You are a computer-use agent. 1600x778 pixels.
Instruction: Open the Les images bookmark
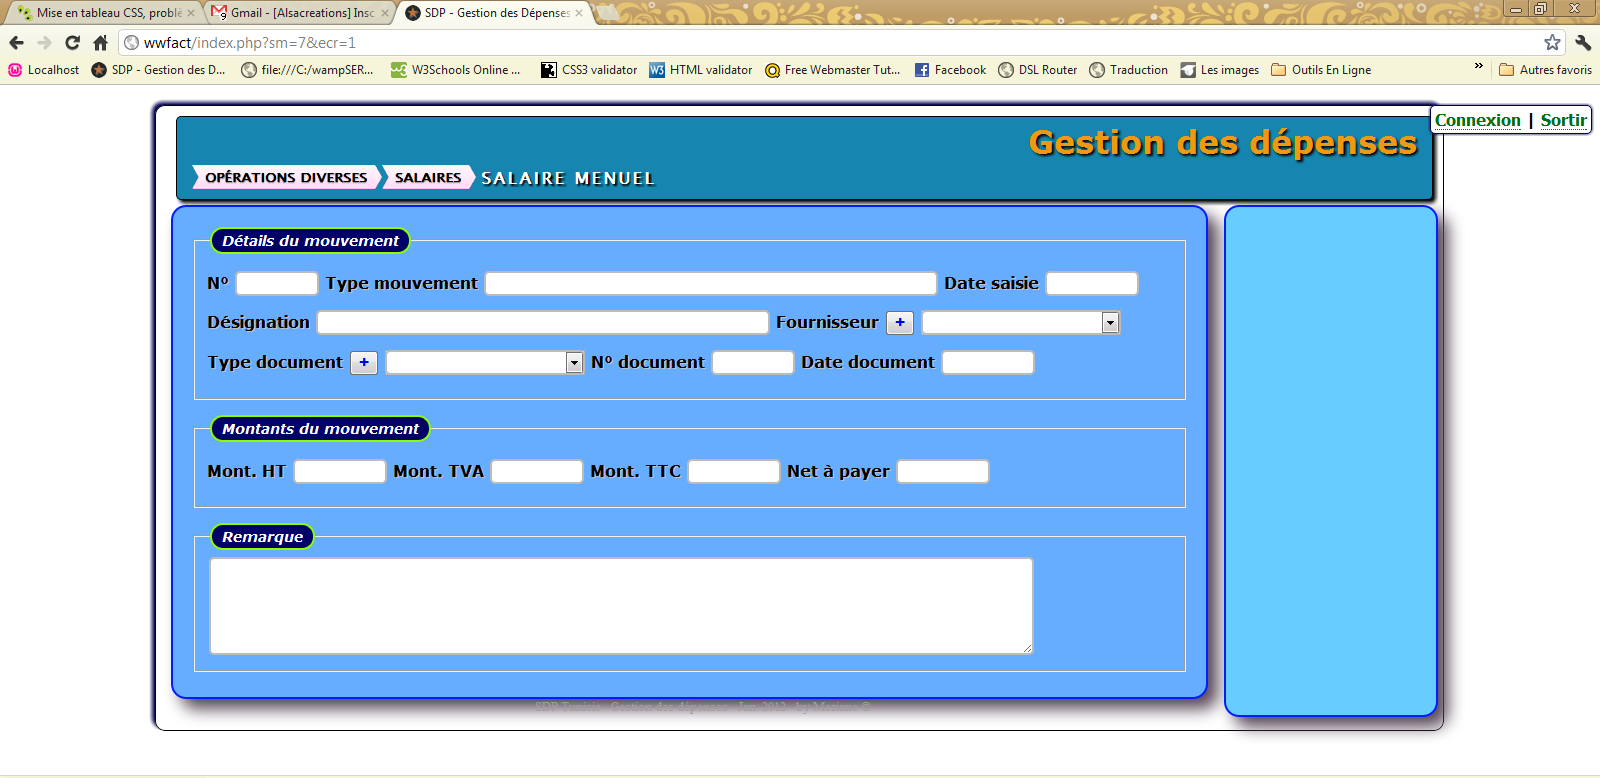(1220, 70)
